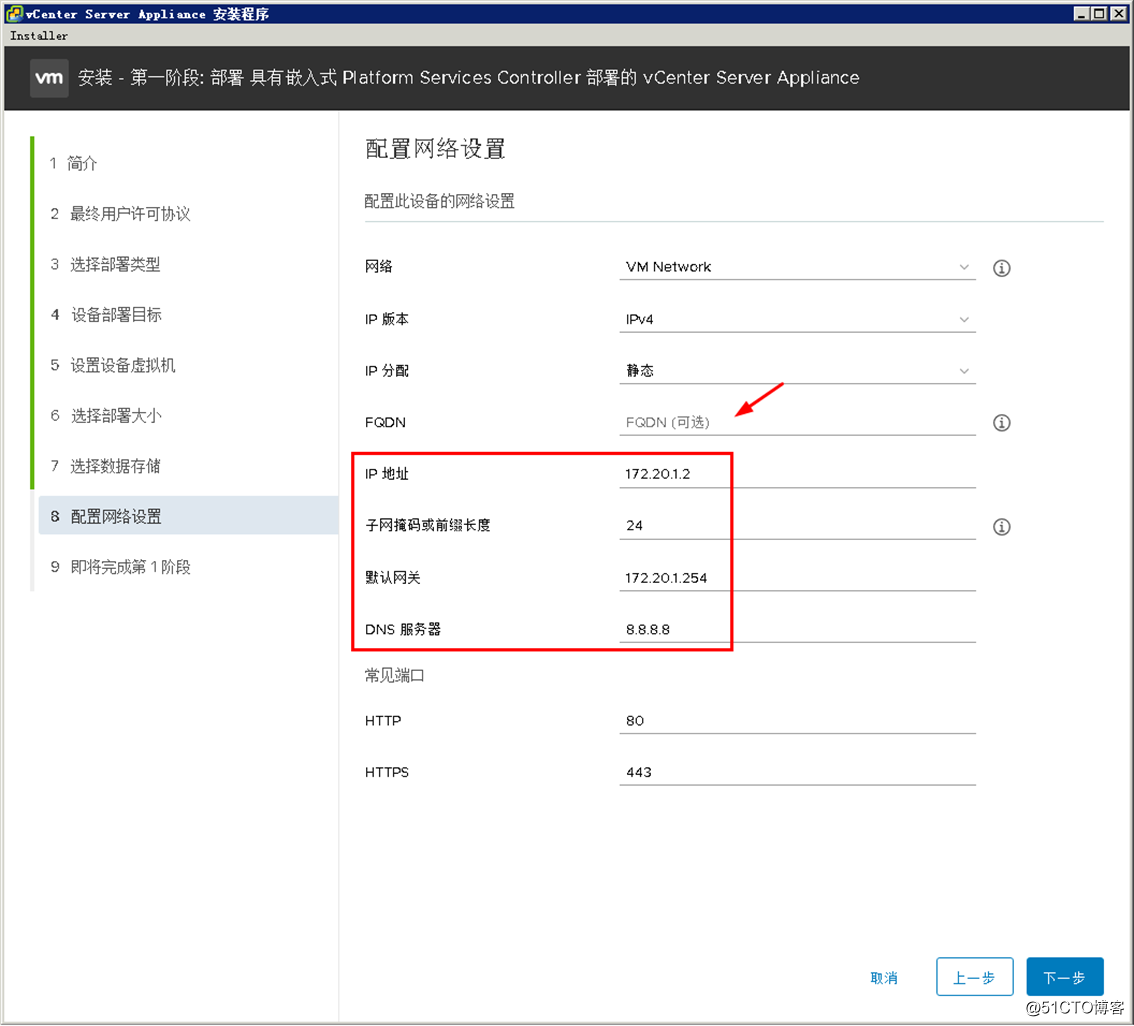Open the IP 版本 dropdown showing IPv4
This screenshot has height=1026, width=1134.
[797, 320]
